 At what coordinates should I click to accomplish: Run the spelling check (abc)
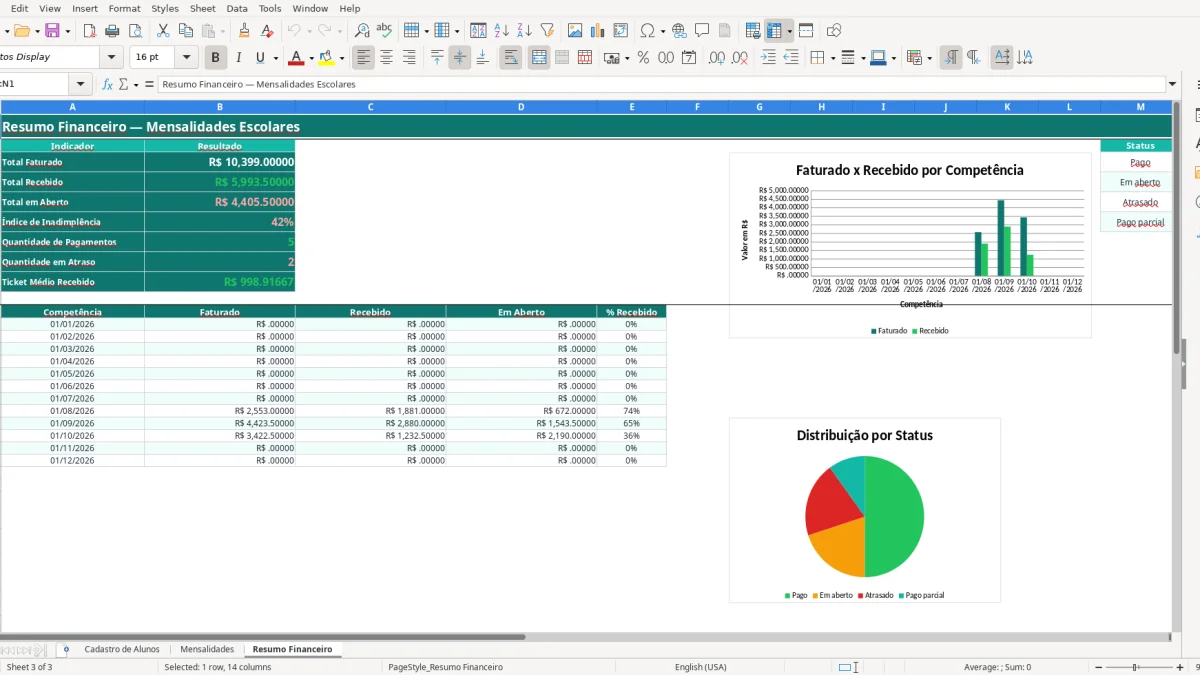click(384, 31)
